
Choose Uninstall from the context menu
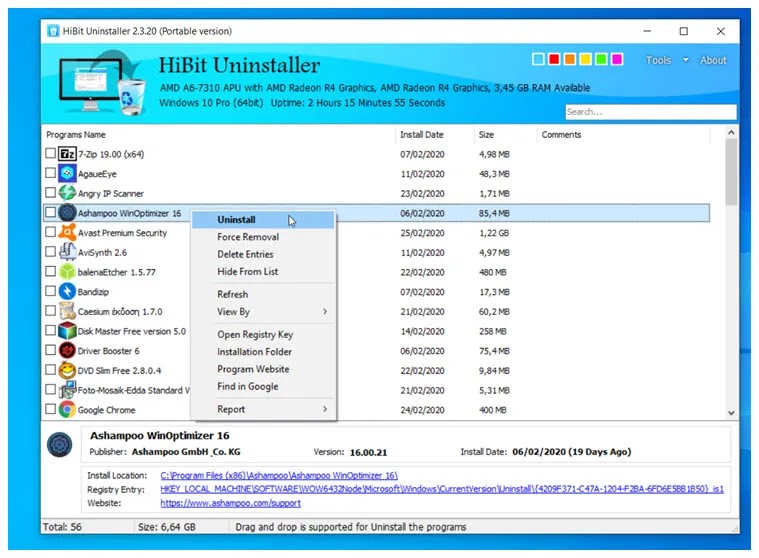click(x=263, y=220)
